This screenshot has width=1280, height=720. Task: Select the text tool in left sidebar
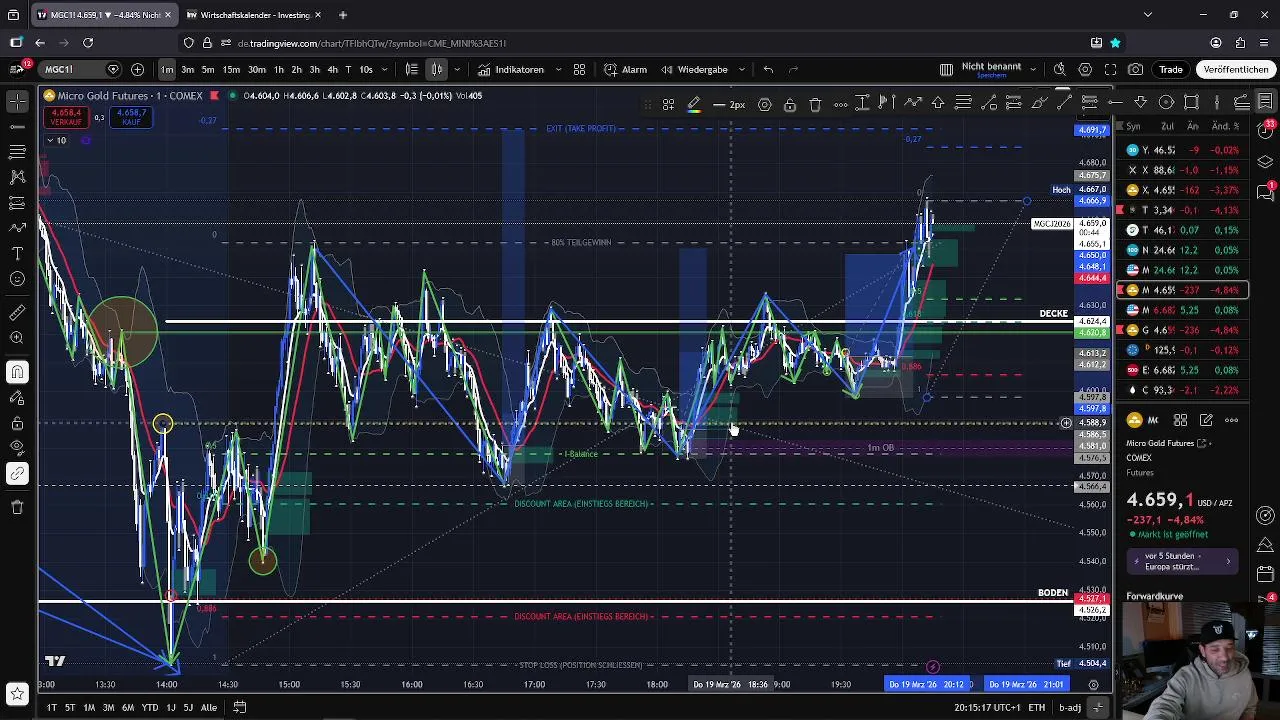tap(17, 253)
